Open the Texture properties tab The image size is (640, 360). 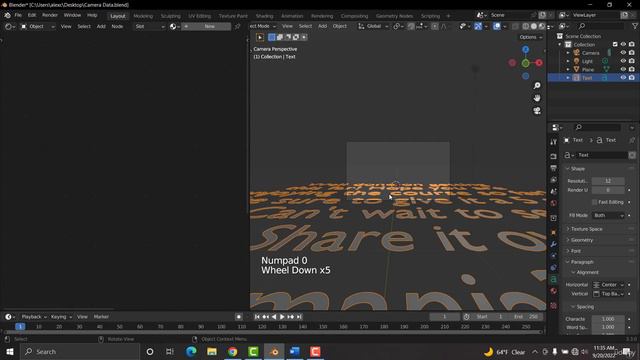click(553, 305)
